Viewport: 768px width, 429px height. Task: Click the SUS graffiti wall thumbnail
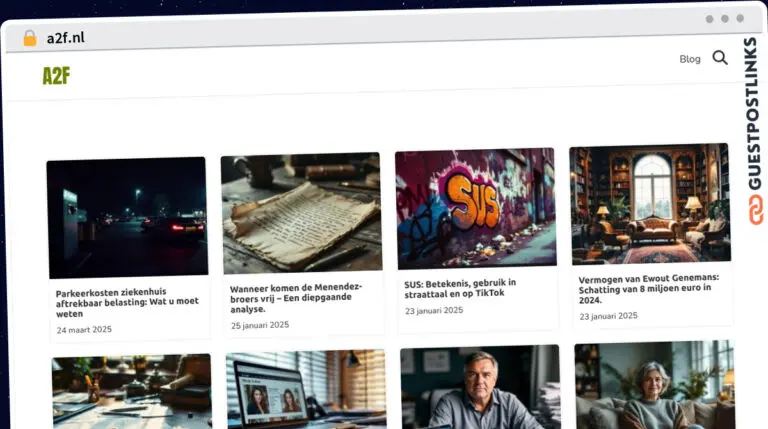click(x=475, y=207)
